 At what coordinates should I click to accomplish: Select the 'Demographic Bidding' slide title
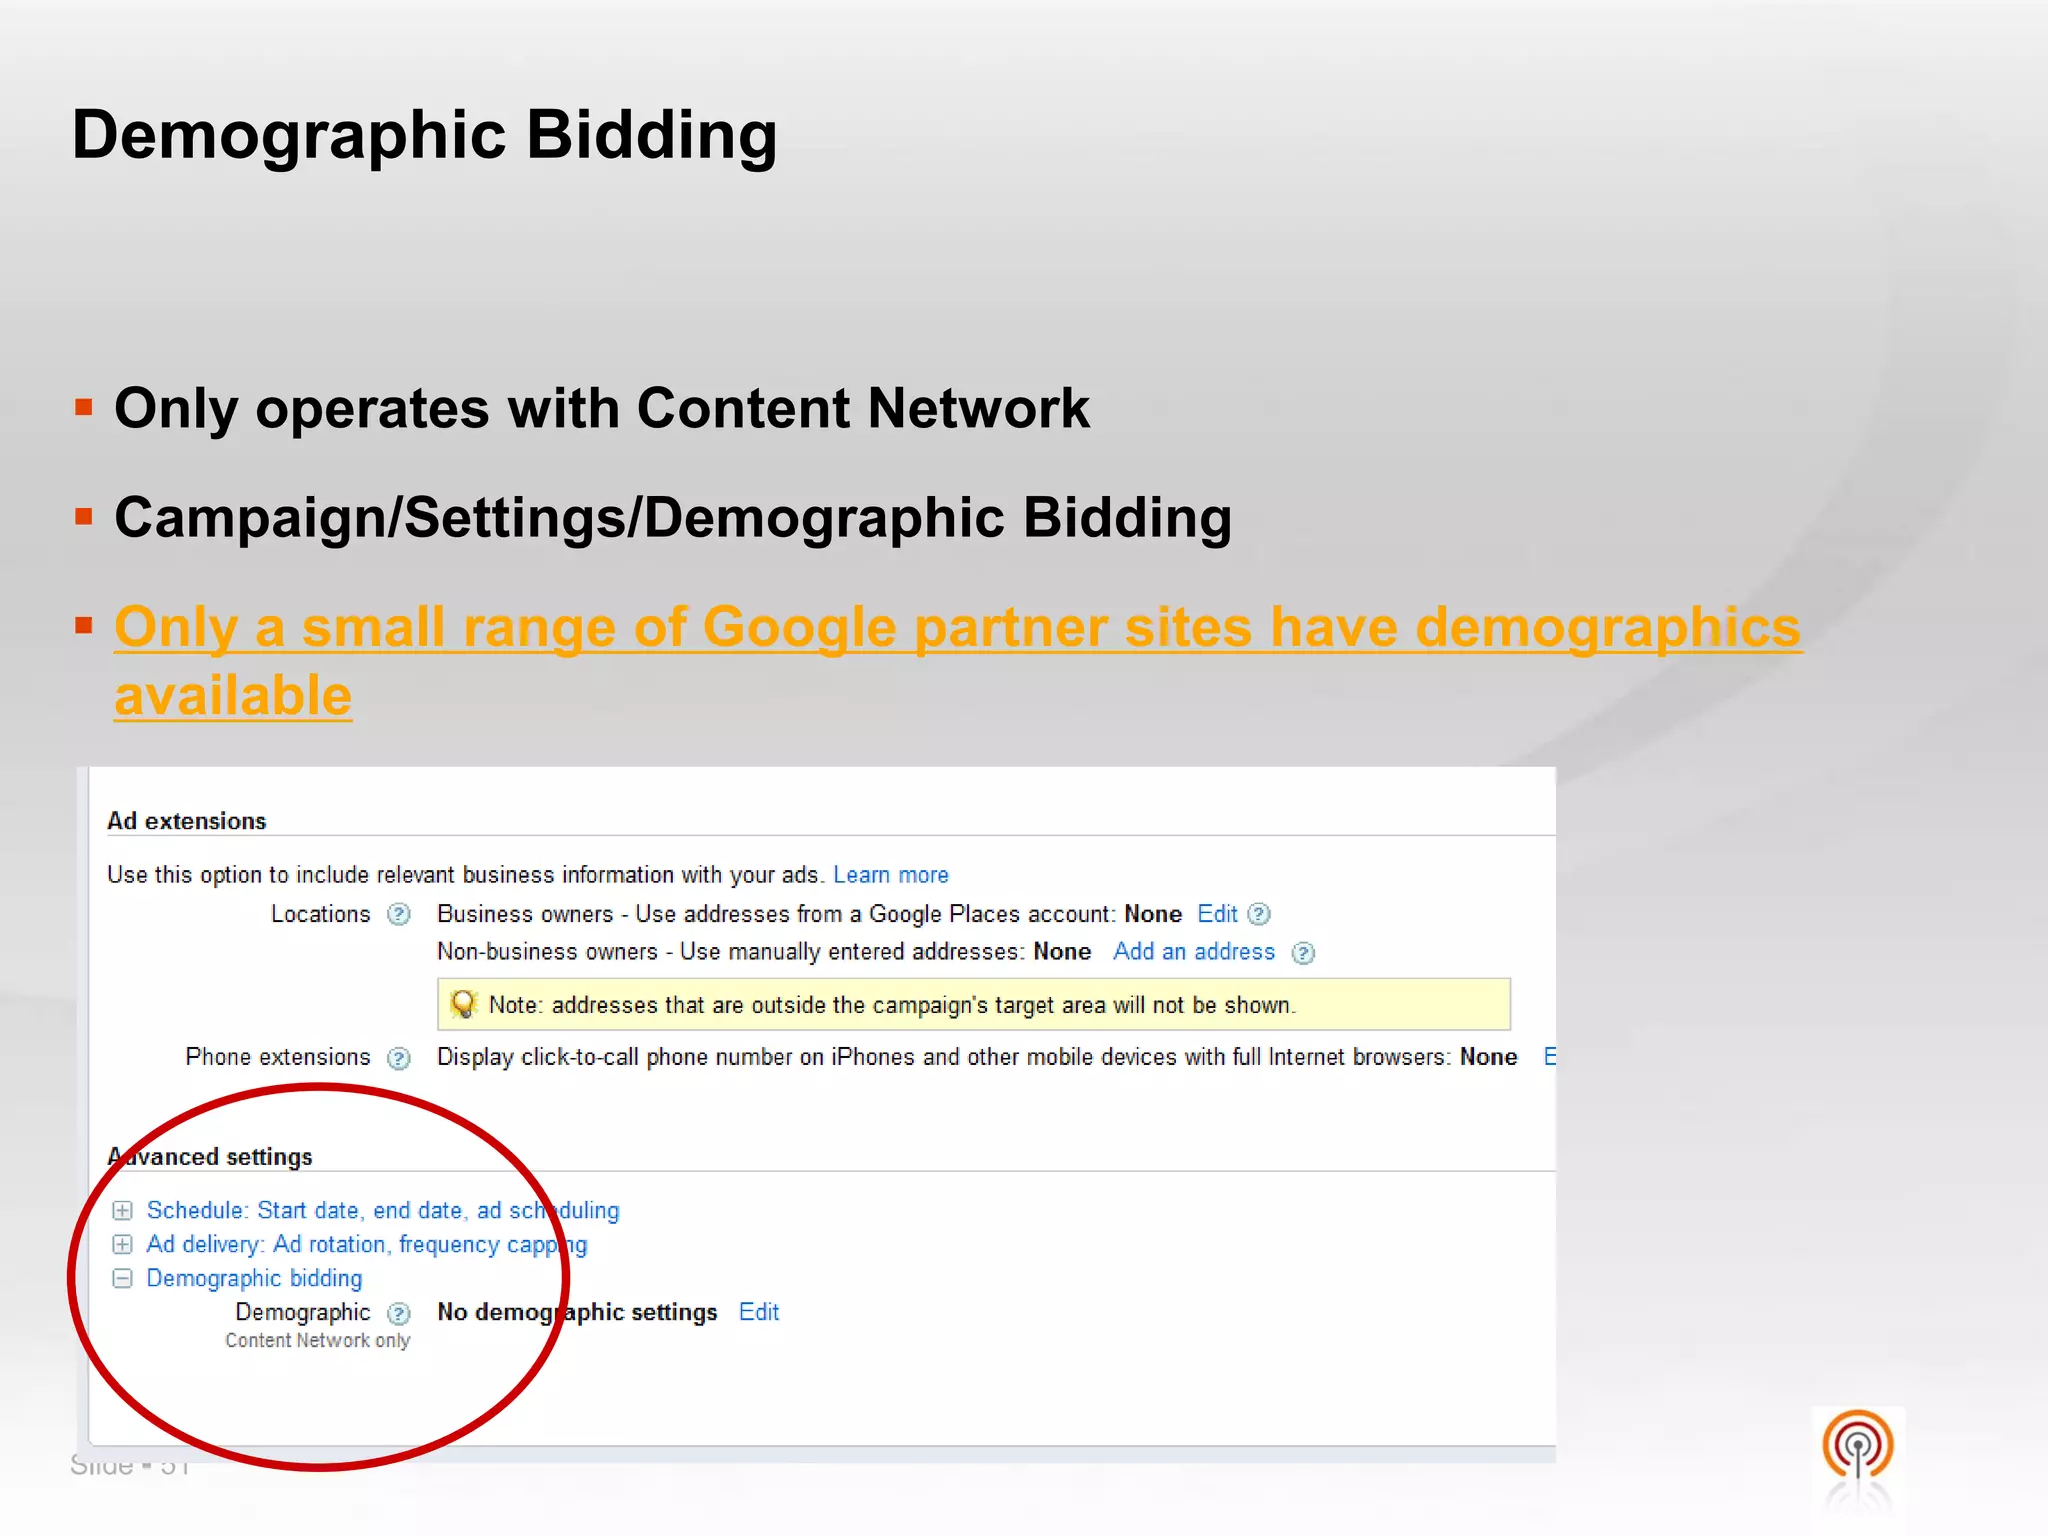(x=425, y=136)
